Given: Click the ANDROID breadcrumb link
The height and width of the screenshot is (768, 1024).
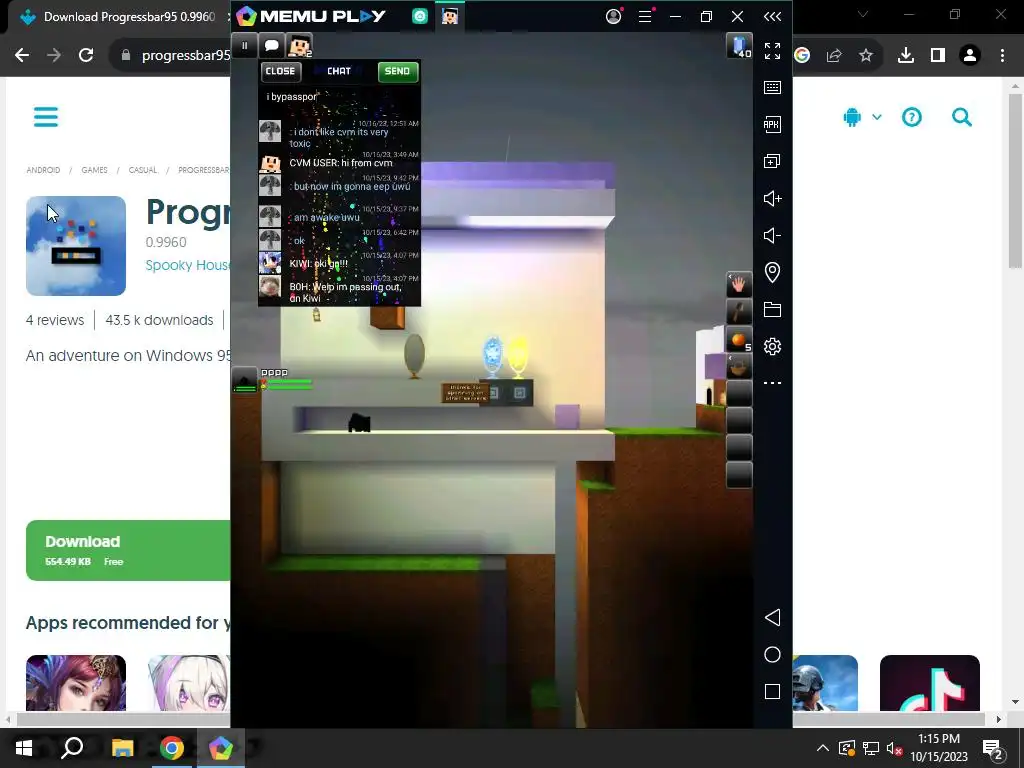Looking at the screenshot, I should 43,170.
